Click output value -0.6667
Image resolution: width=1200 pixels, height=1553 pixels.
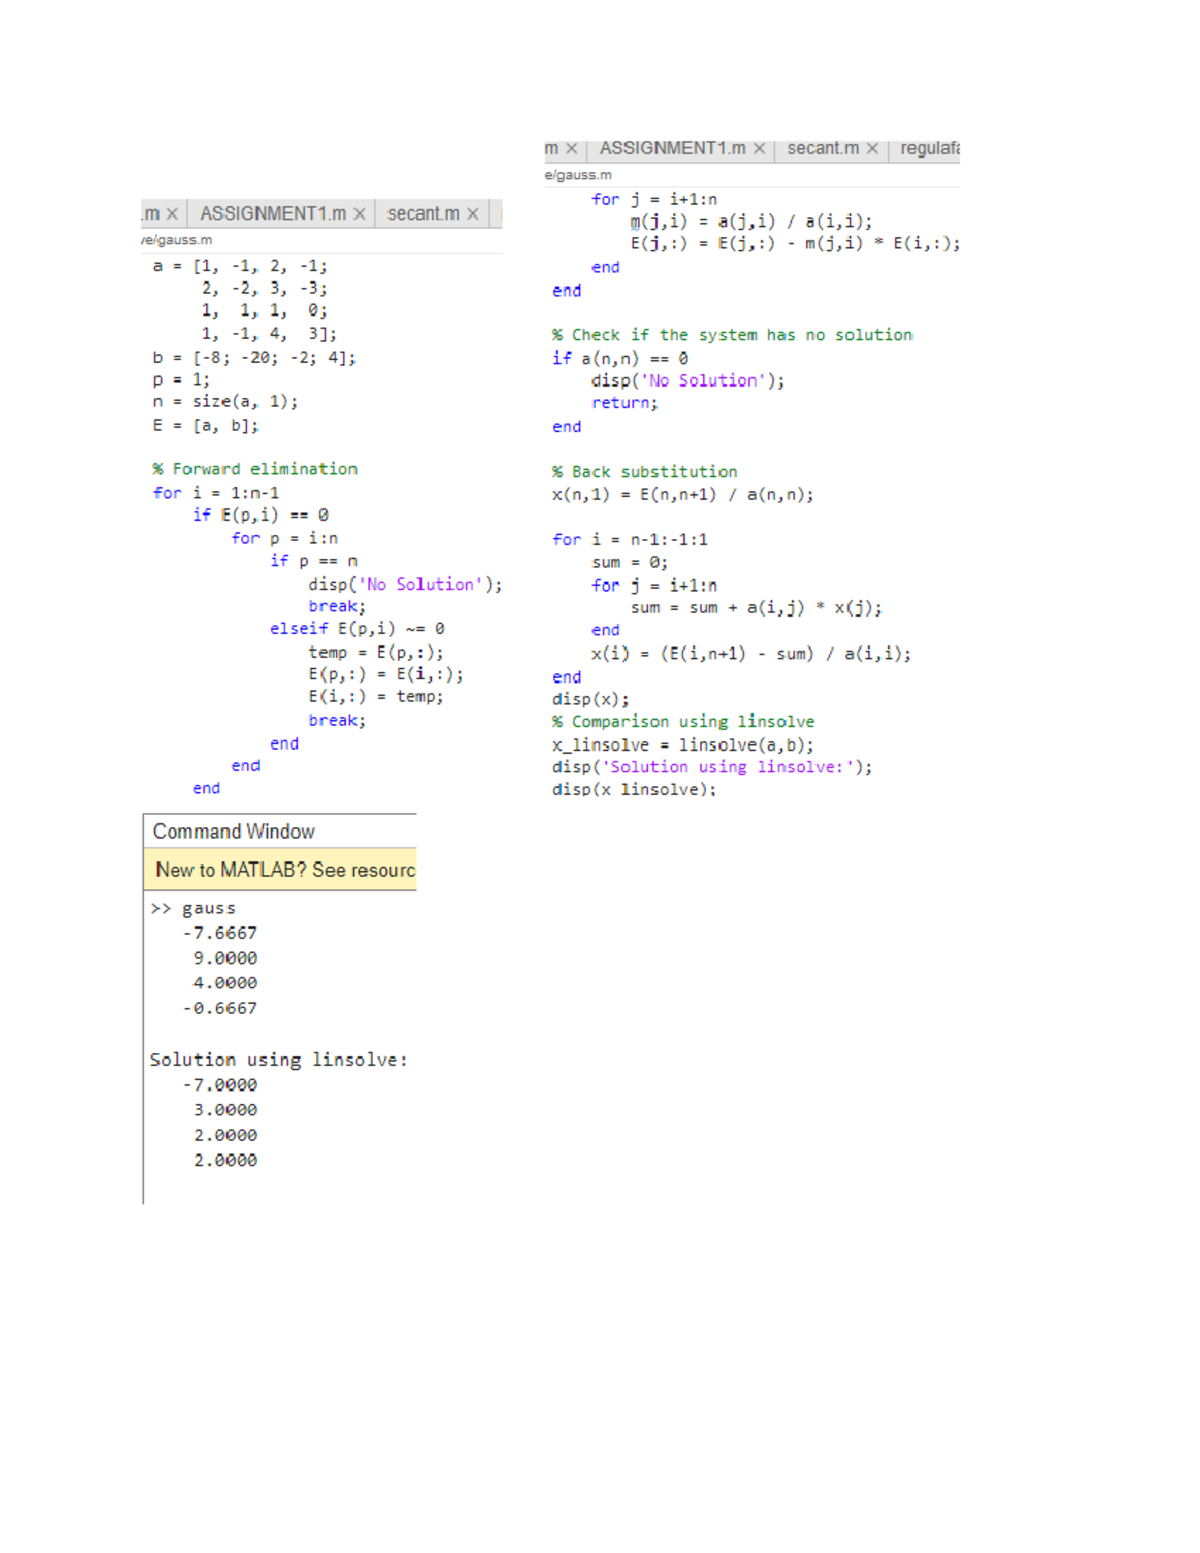point(220,1008)
